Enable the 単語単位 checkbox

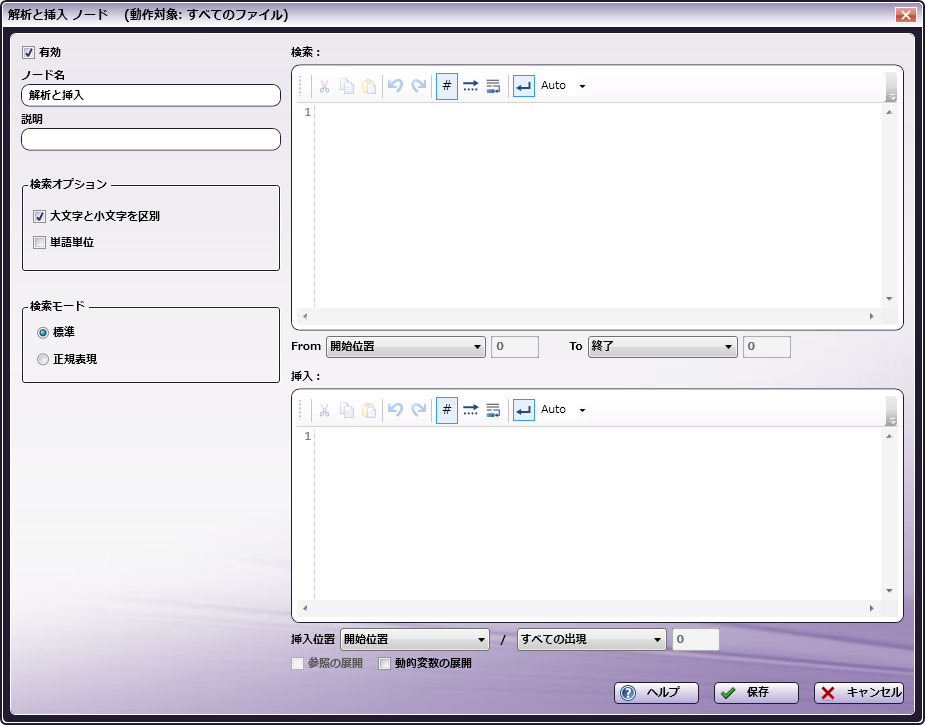pos(40,242)
